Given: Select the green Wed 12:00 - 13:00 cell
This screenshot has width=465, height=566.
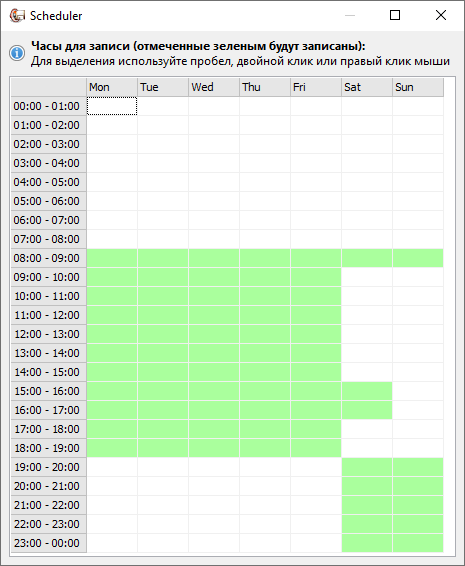Looking at the screenshot, I should (214, 334).
